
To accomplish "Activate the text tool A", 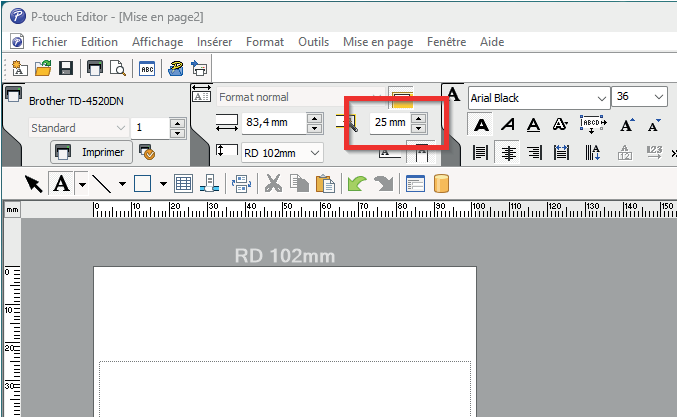I will click(61, 184).
